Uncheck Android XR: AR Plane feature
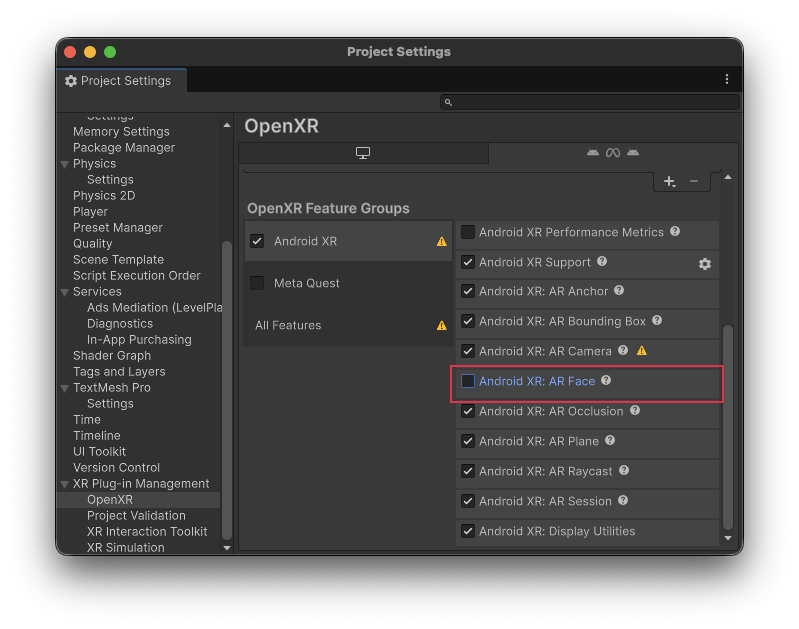 (468, 441)
